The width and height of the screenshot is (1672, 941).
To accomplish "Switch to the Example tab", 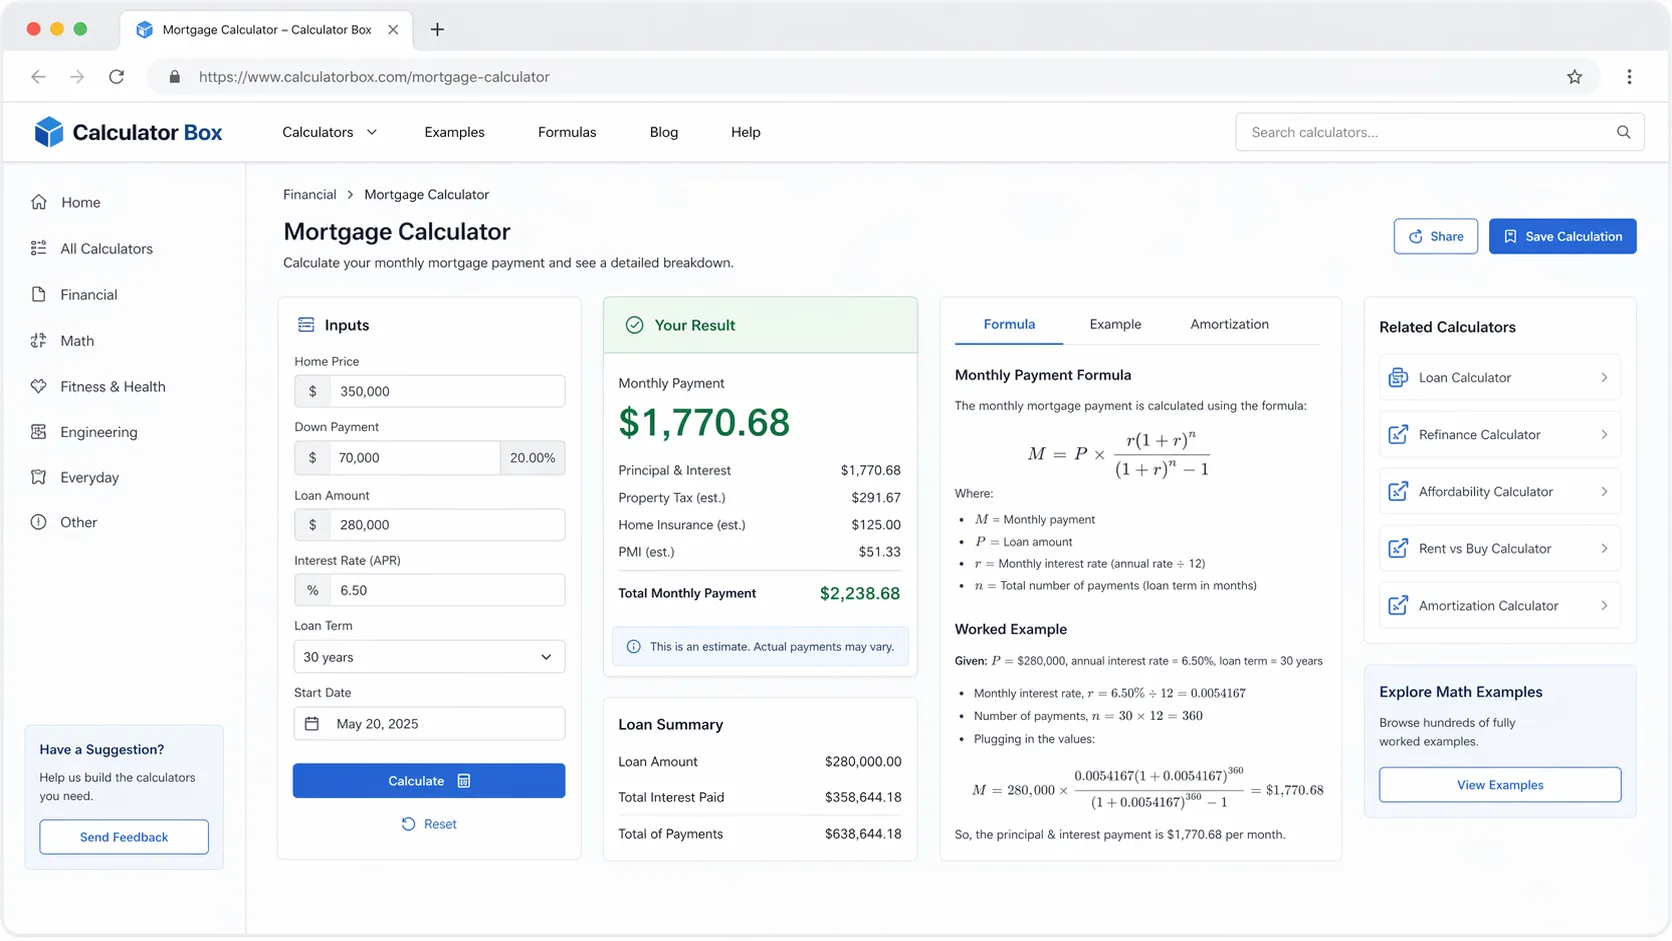I will pos(1115,325).
